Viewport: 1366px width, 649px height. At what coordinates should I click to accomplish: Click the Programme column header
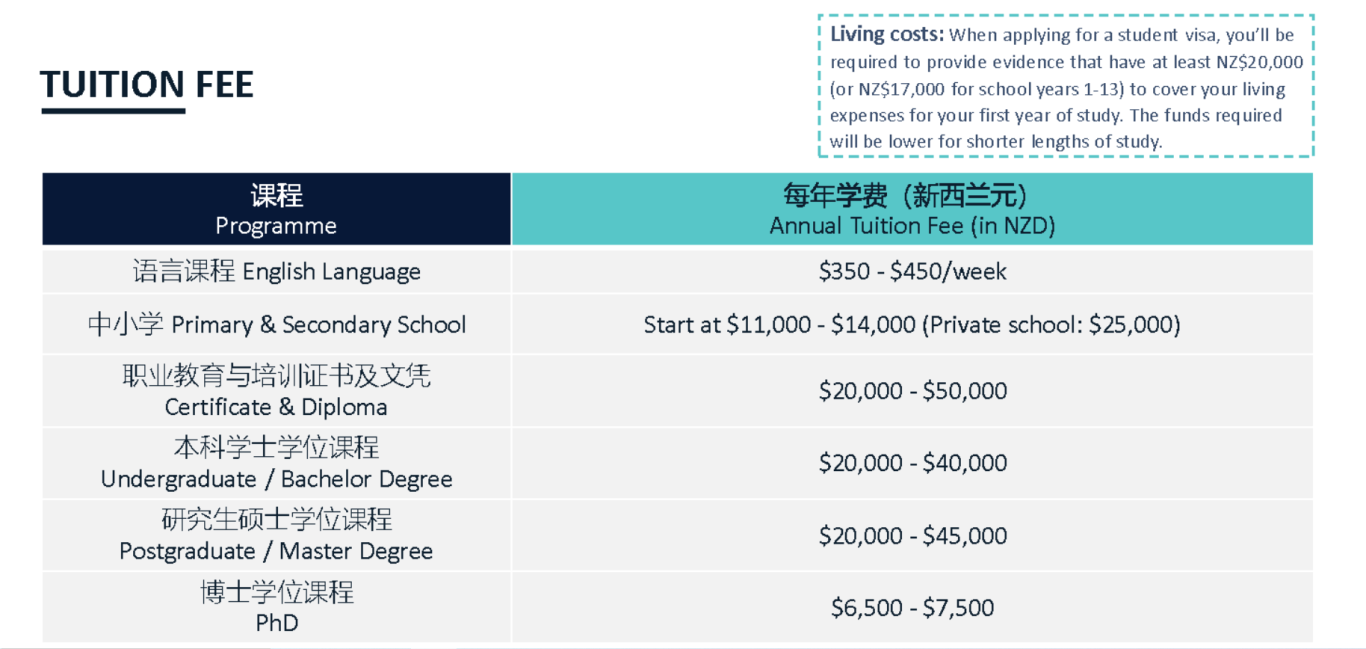tap(276, 209)
